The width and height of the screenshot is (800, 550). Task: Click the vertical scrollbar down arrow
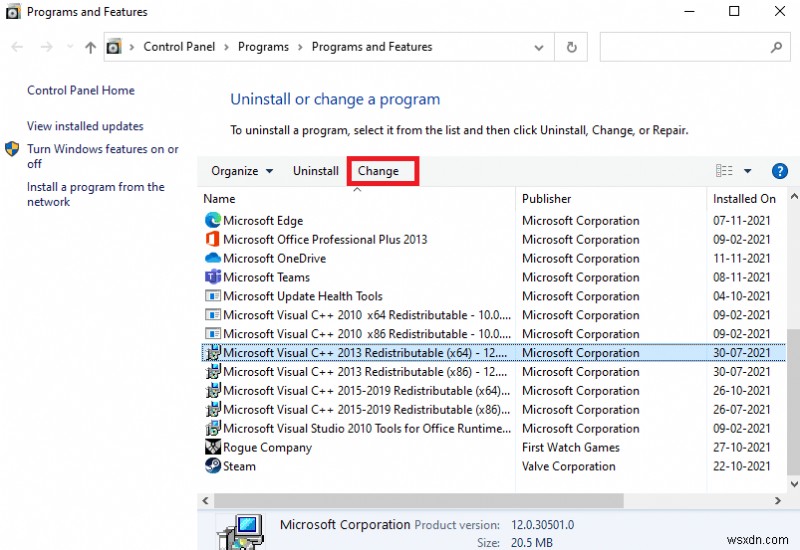[794, 483]
